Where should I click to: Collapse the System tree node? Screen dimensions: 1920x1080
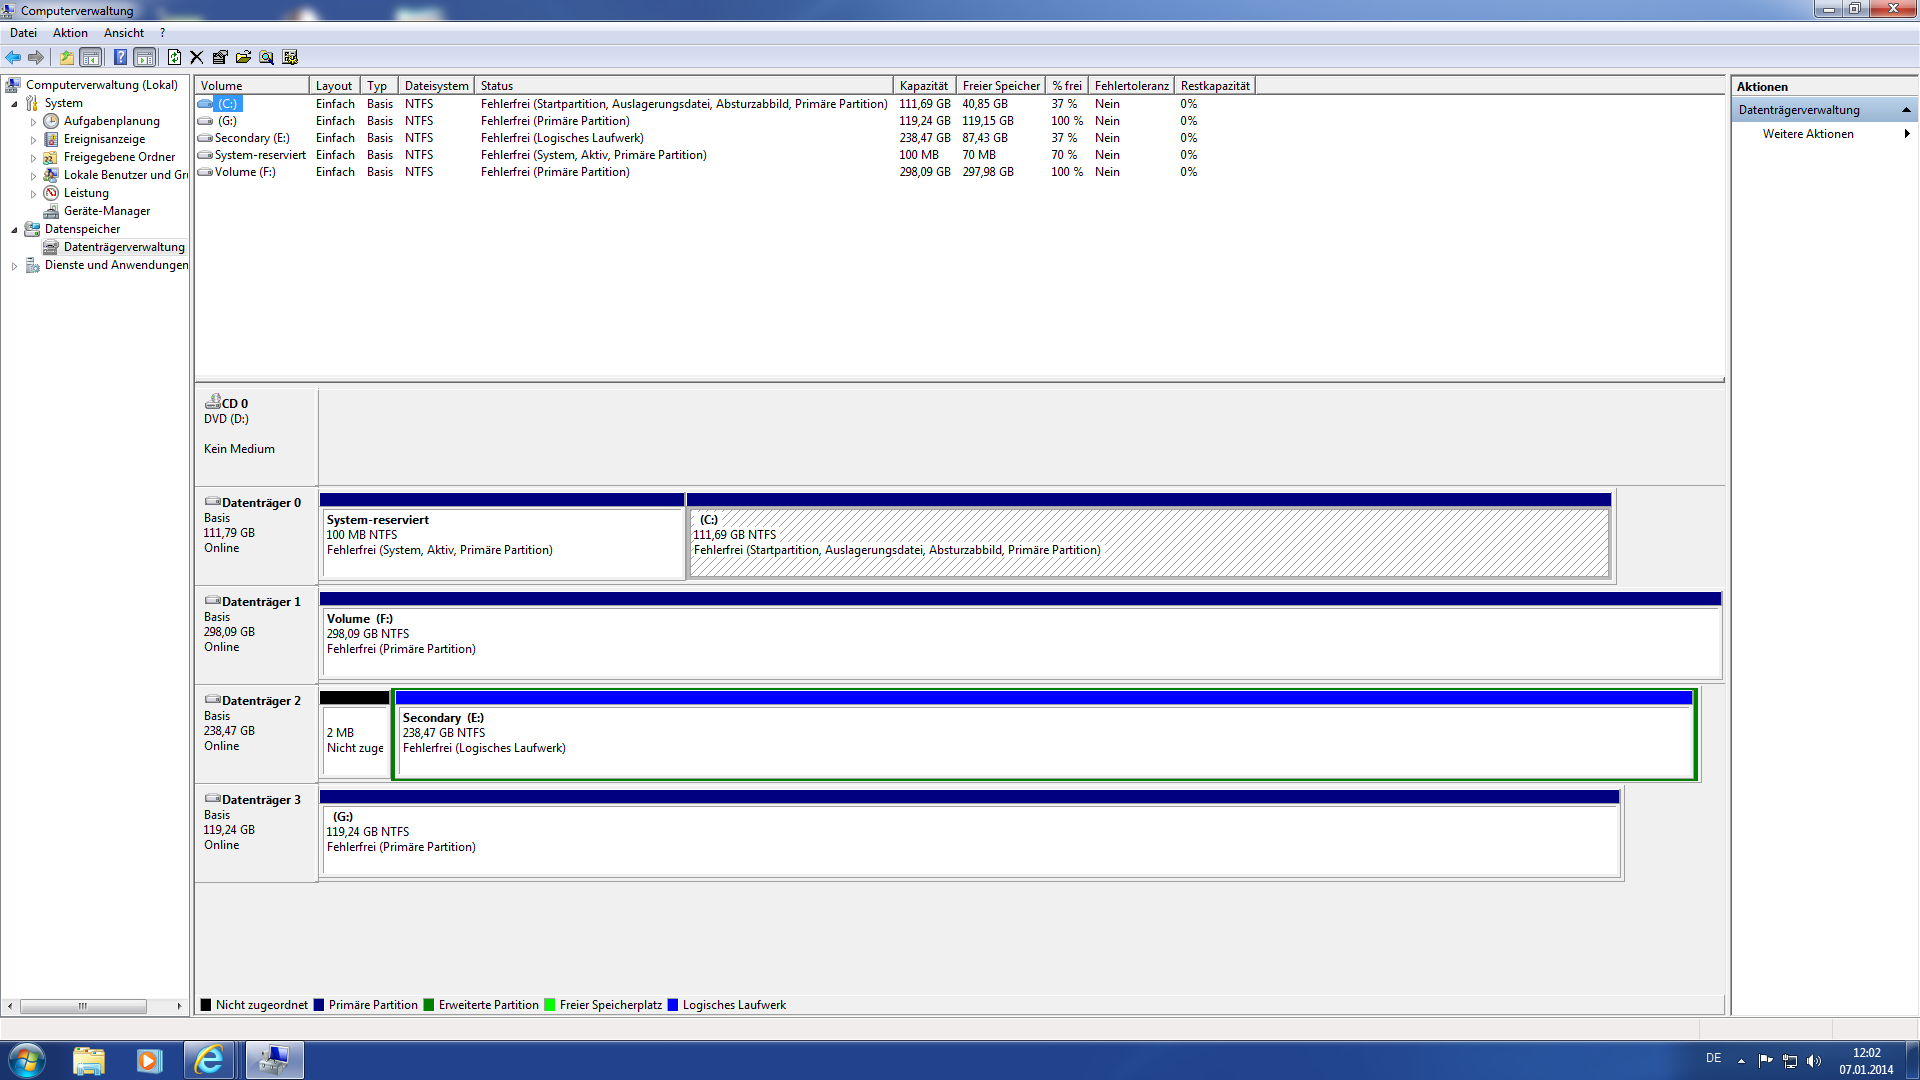point(14,104)
